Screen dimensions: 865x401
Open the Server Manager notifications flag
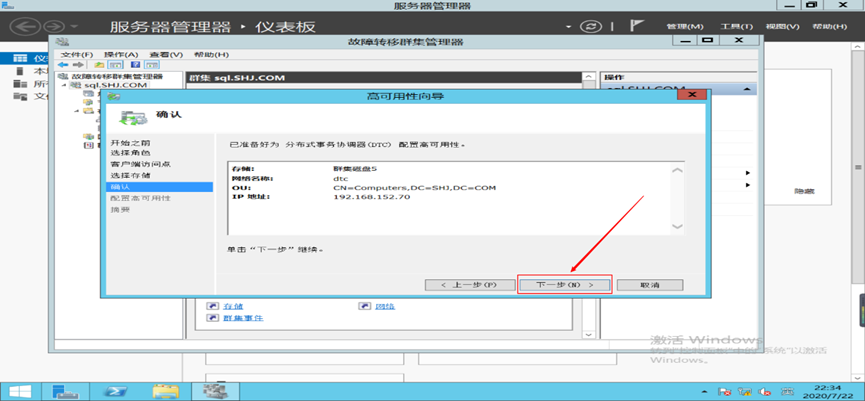pos(637,26)
